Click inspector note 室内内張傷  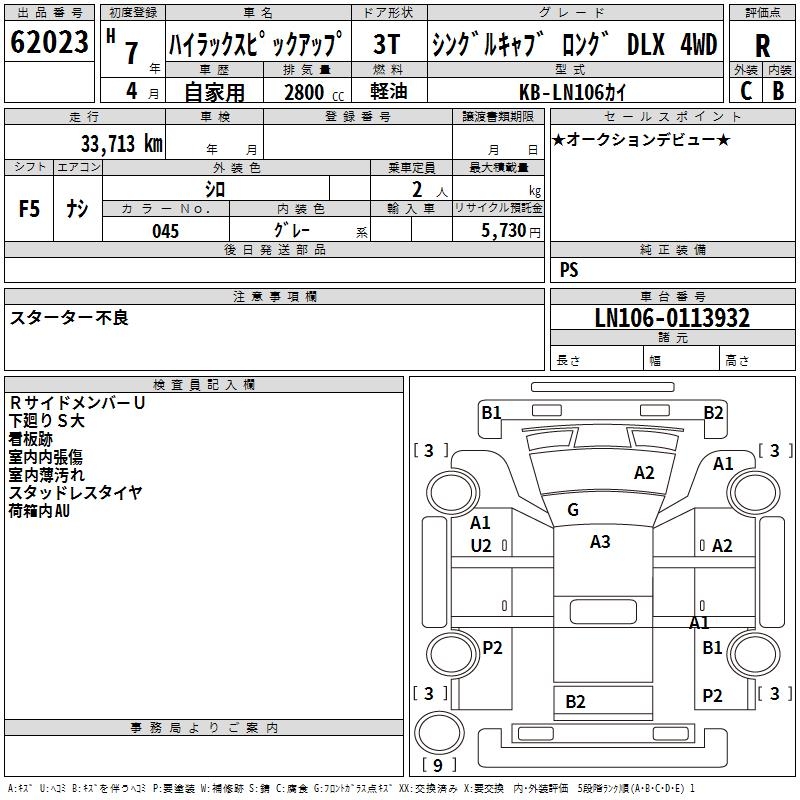pos(46,457)
